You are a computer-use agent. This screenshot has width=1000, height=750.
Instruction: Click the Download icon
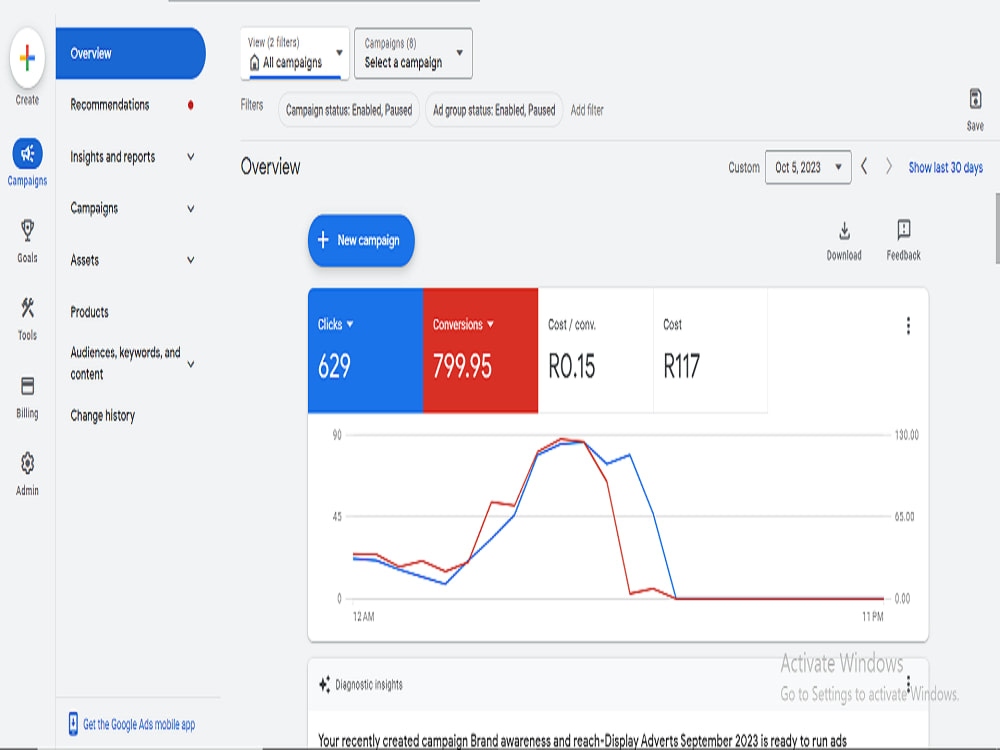(844, 231)
